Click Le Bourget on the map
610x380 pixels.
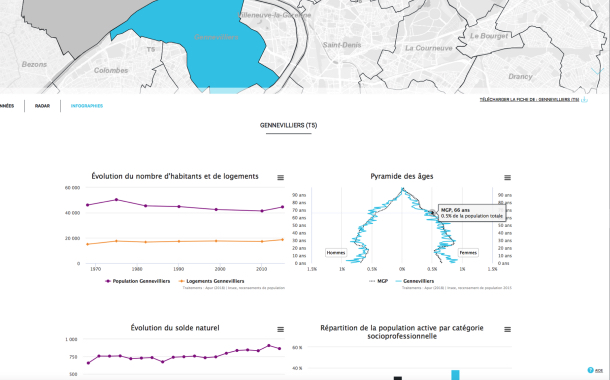(489, 36)
